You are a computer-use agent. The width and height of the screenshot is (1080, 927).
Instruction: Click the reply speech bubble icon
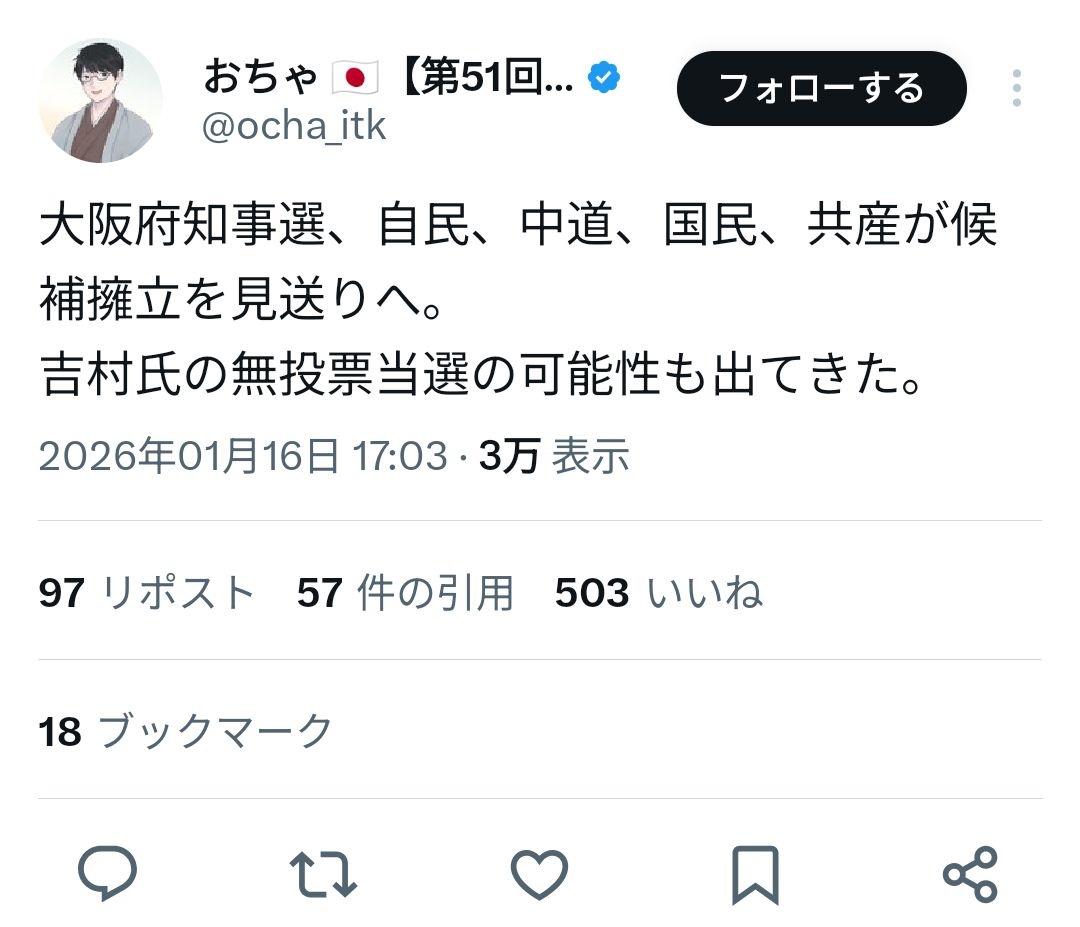[x=107, y=873]
